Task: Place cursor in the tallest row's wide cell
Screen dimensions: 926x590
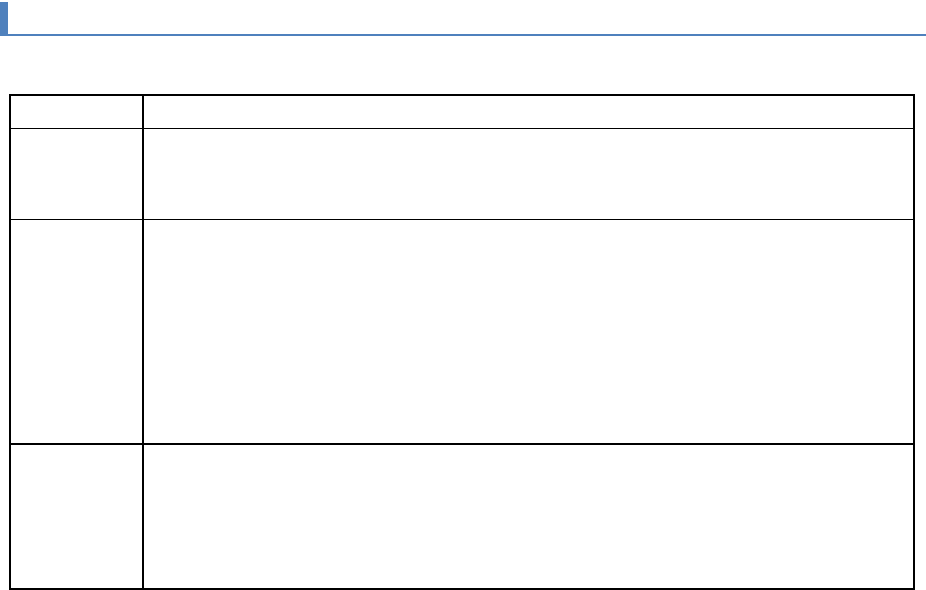Action: 528,331
